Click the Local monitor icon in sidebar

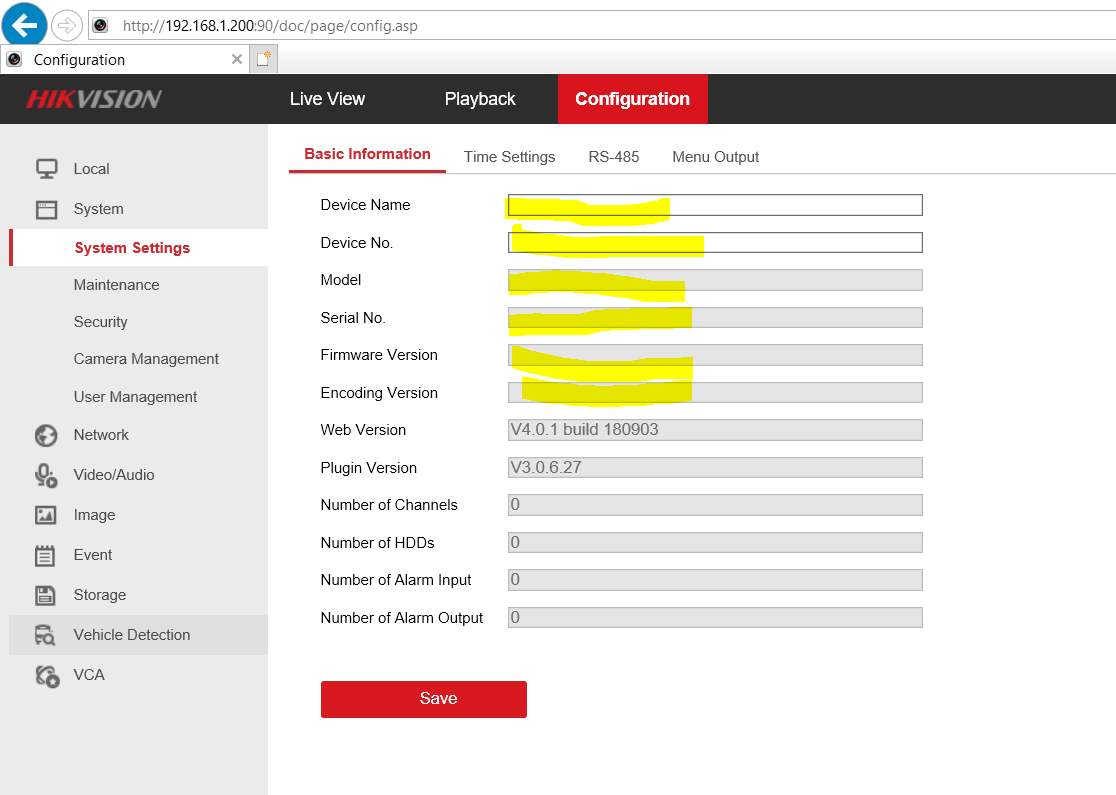click(46, 169)
